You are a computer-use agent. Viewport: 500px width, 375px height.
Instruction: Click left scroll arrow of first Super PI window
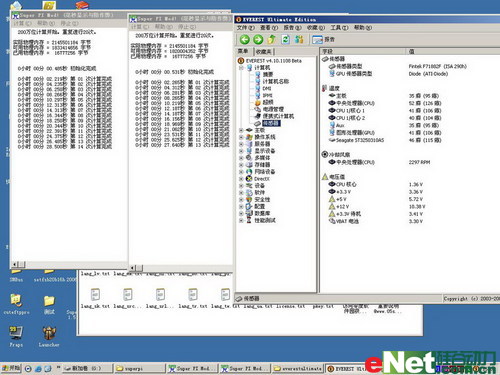pyautogui.click(x=14, y=265)
